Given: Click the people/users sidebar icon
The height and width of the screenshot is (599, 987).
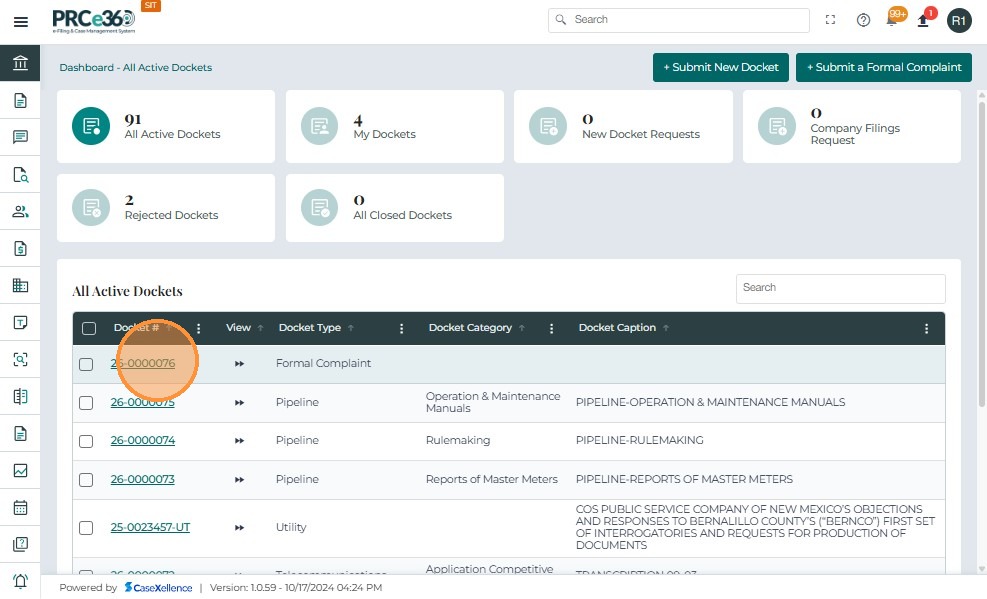Looking at the screenshot, I should tap(20, 212).
